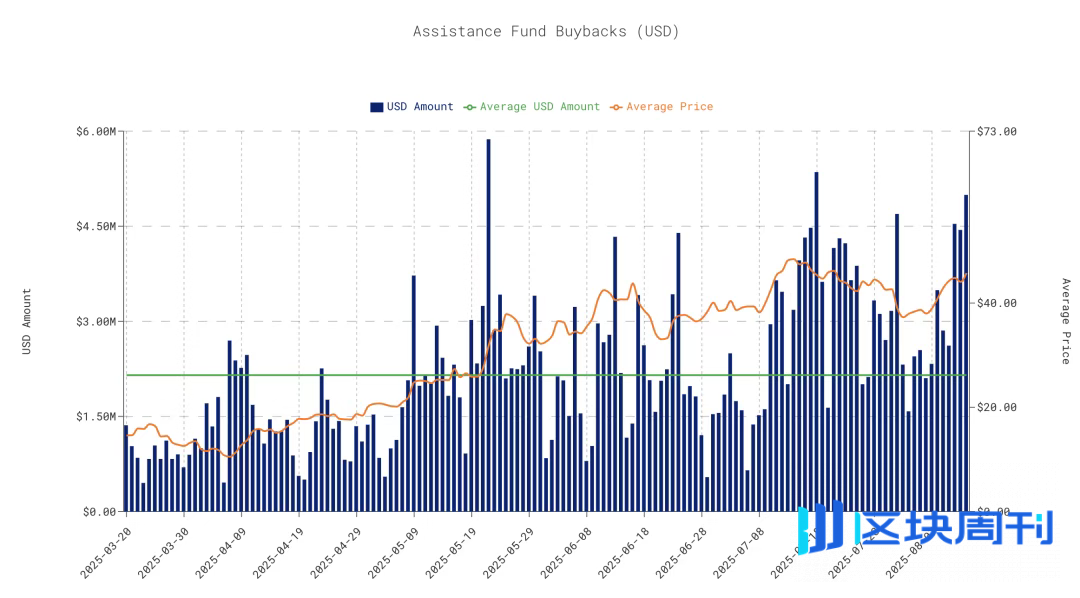
Task: Click the green Average USD Amount legend marker
Action: [470, 107]
